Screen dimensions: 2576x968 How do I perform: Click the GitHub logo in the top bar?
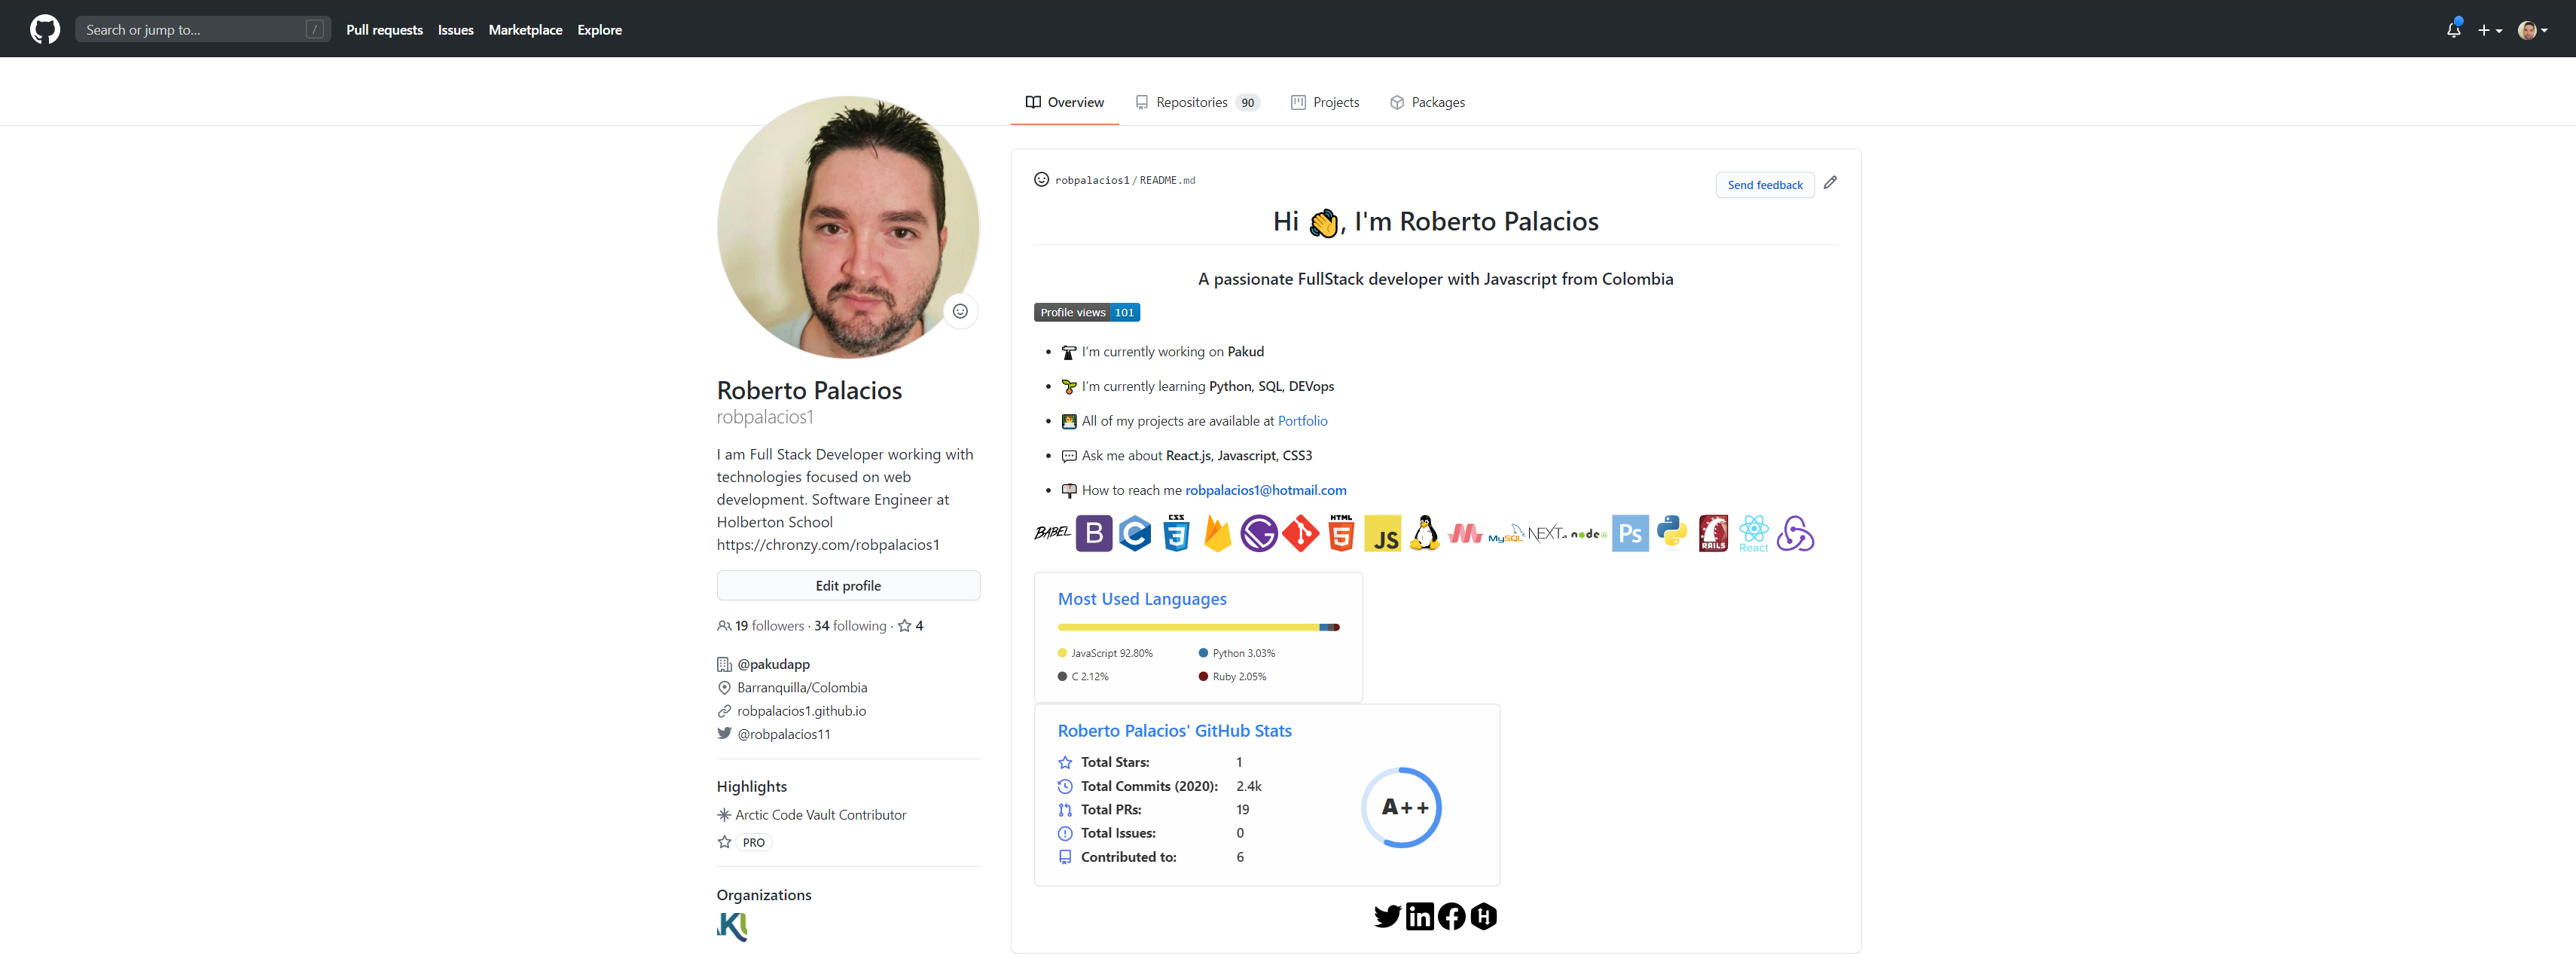[x=44, y=28]
